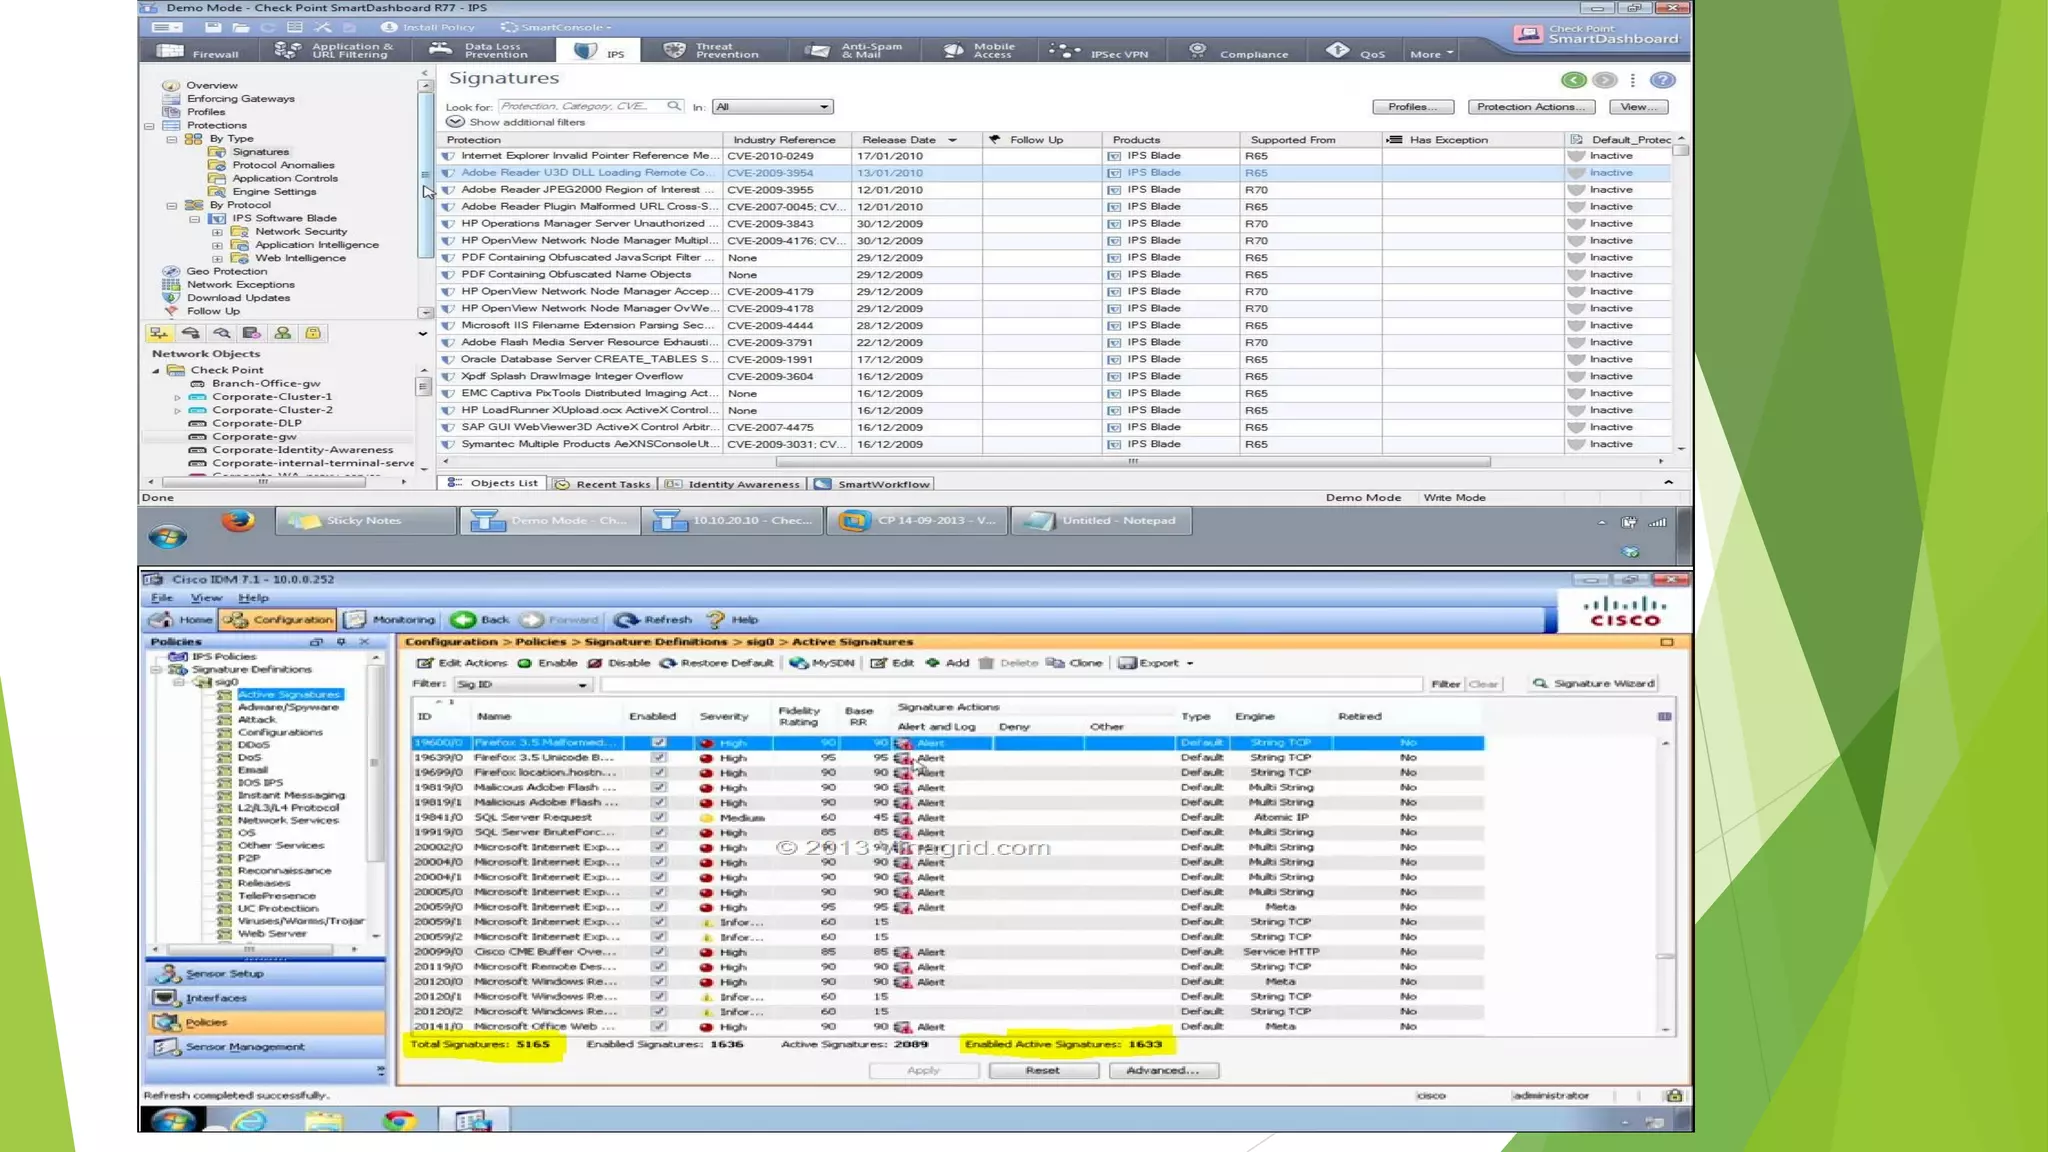Switch to the Firewall tab
Image resolution: width=2048 pixels, height=1152 pixels.
pyautogui.click(x=198, y=51)
